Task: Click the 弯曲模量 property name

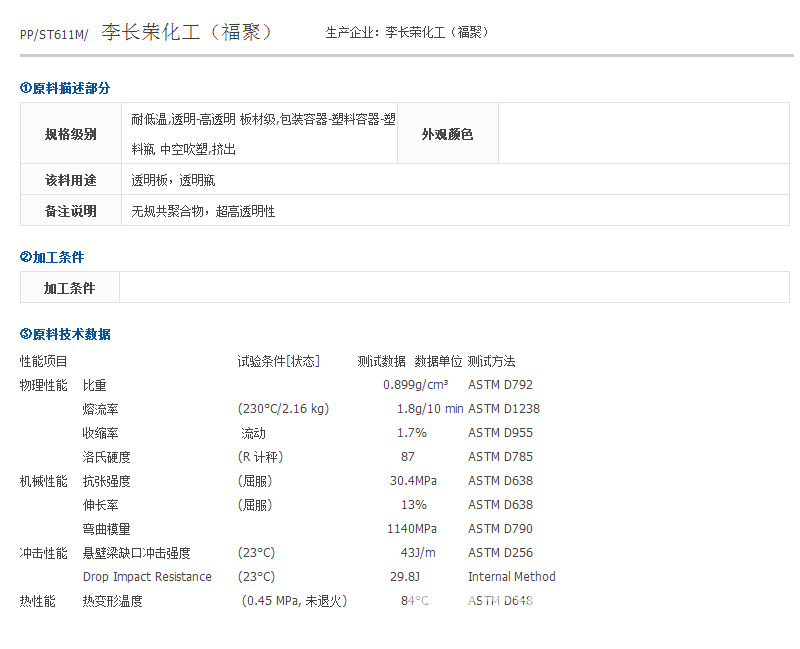Action: (107, 529)
